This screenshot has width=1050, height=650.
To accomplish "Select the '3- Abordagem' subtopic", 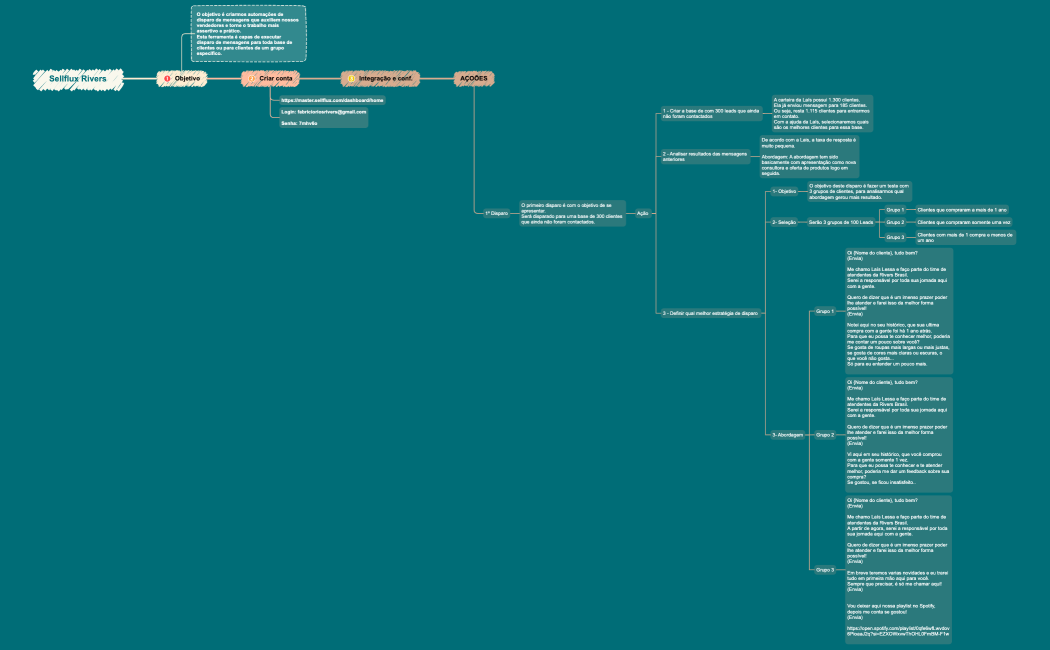I will click(x=787, y=435).
